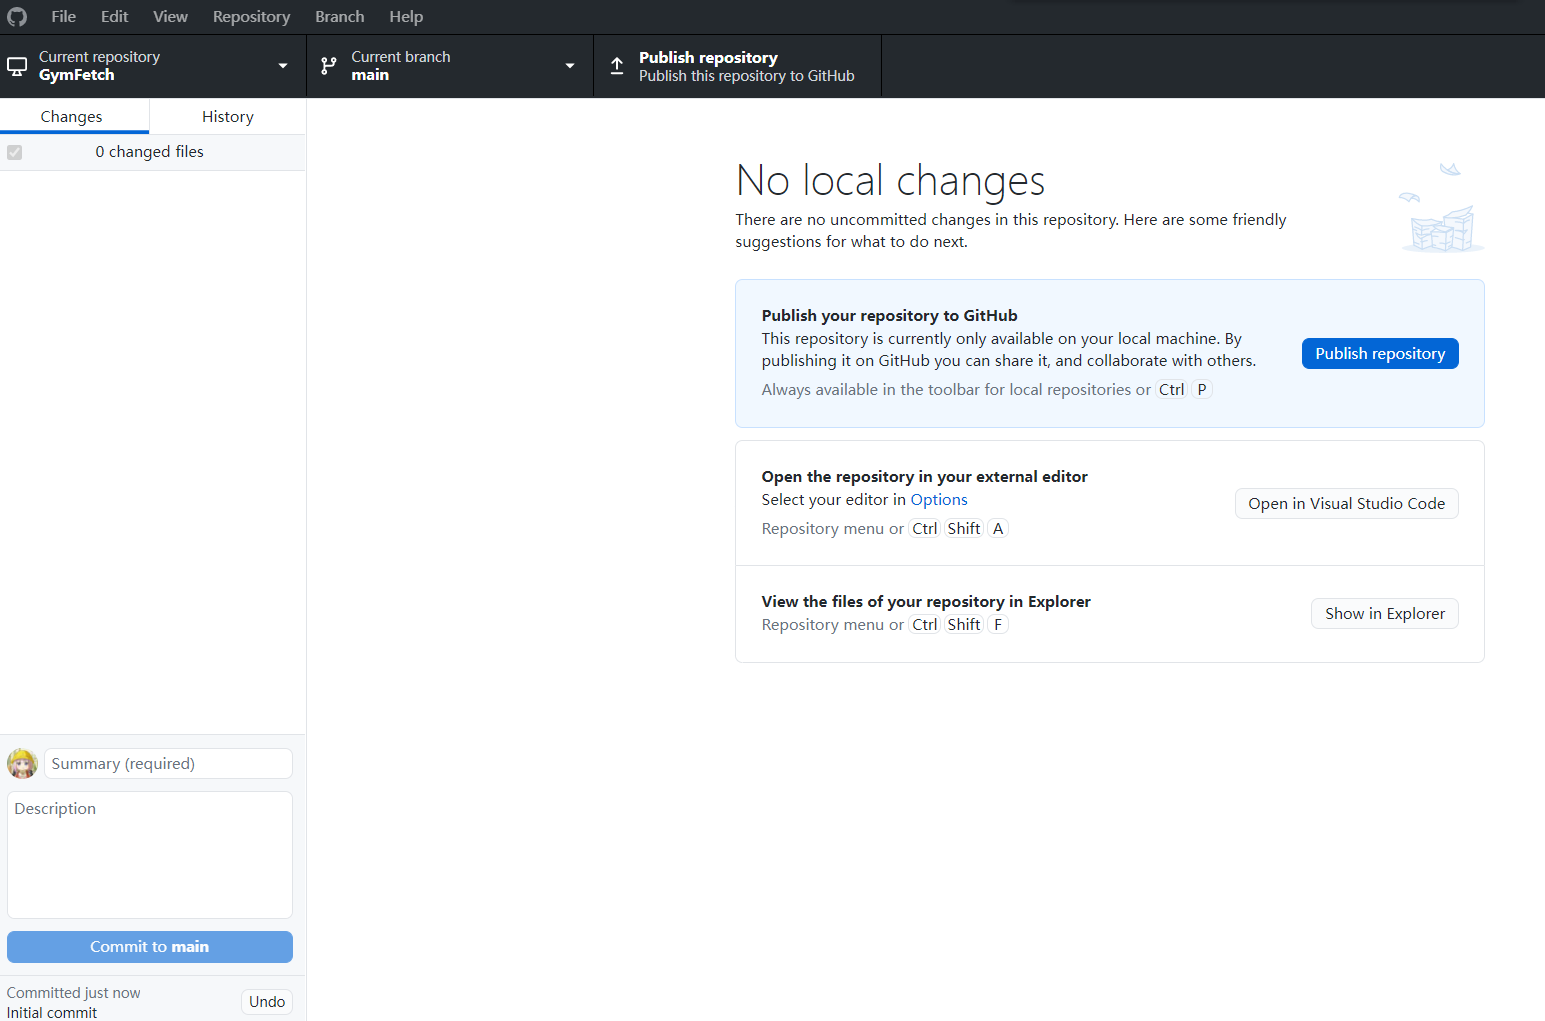
Task: Click the blue Publish repository button
Action: [1380, 354]
